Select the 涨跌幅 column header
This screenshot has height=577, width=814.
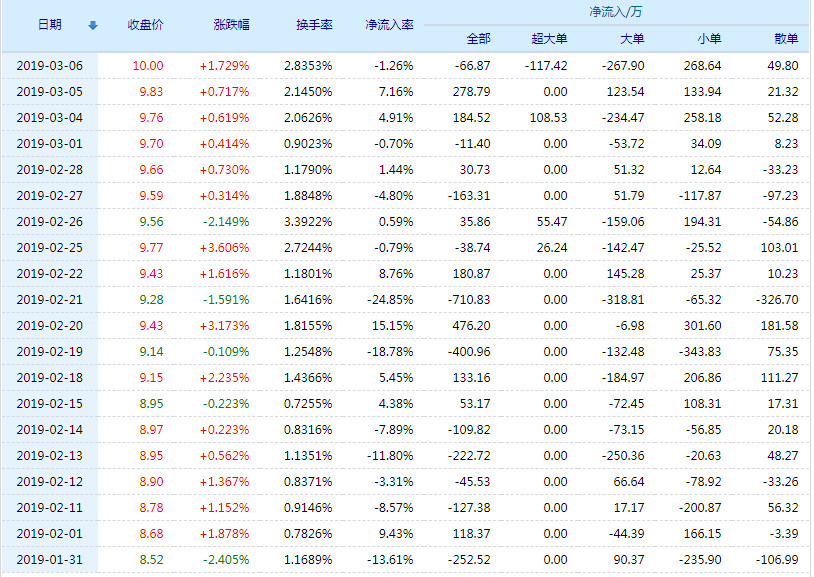coord(231,25)
